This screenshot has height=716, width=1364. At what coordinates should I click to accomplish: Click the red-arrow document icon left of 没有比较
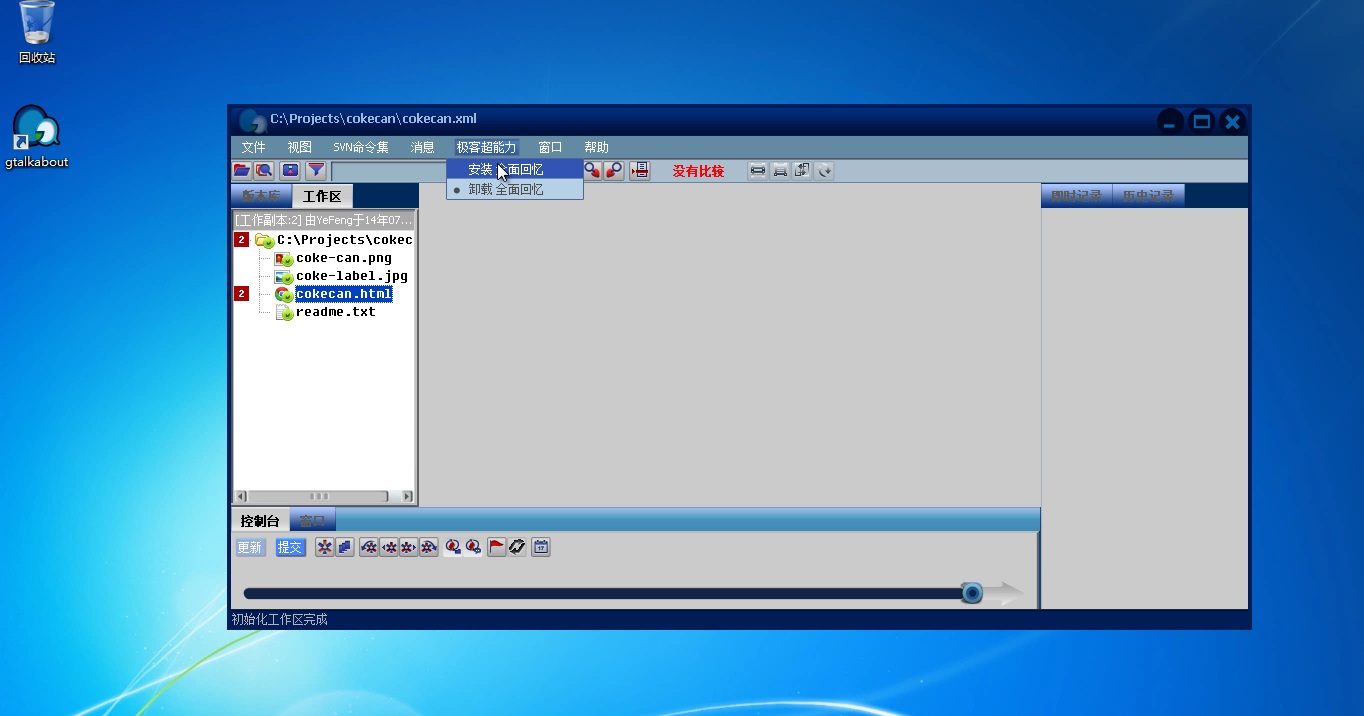(640, 171)
